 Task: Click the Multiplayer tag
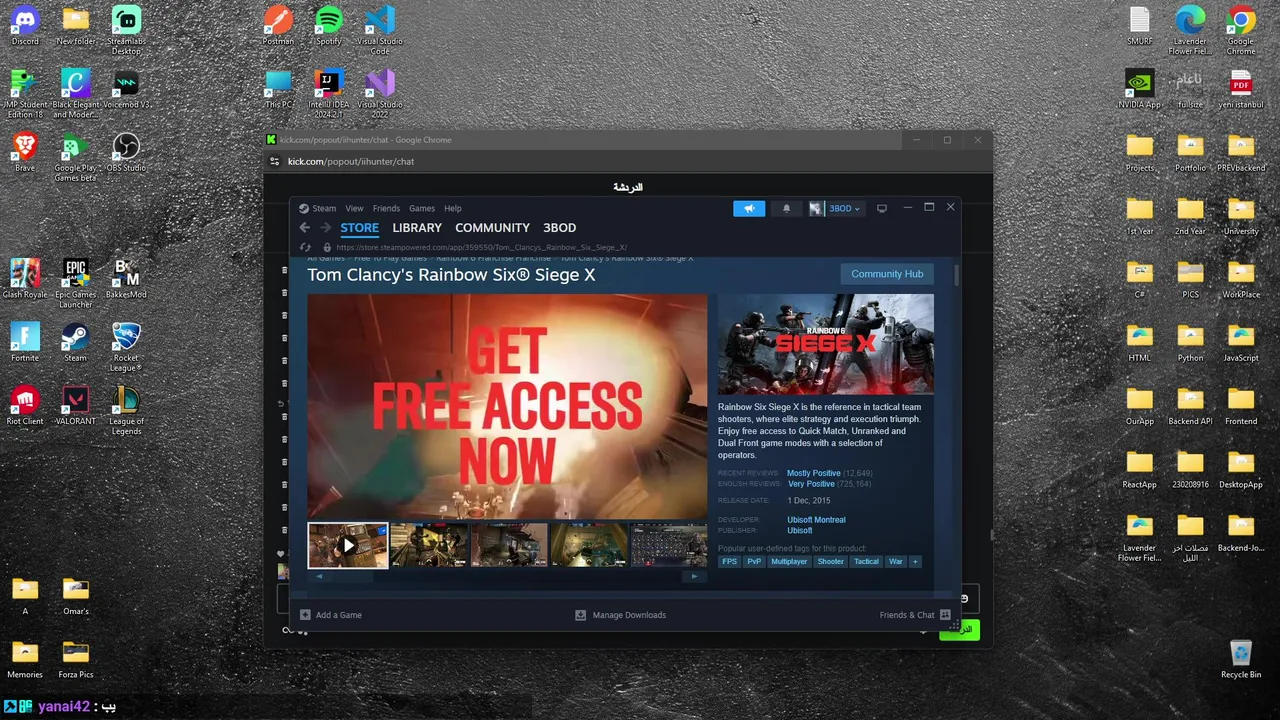tap(789, 562)
